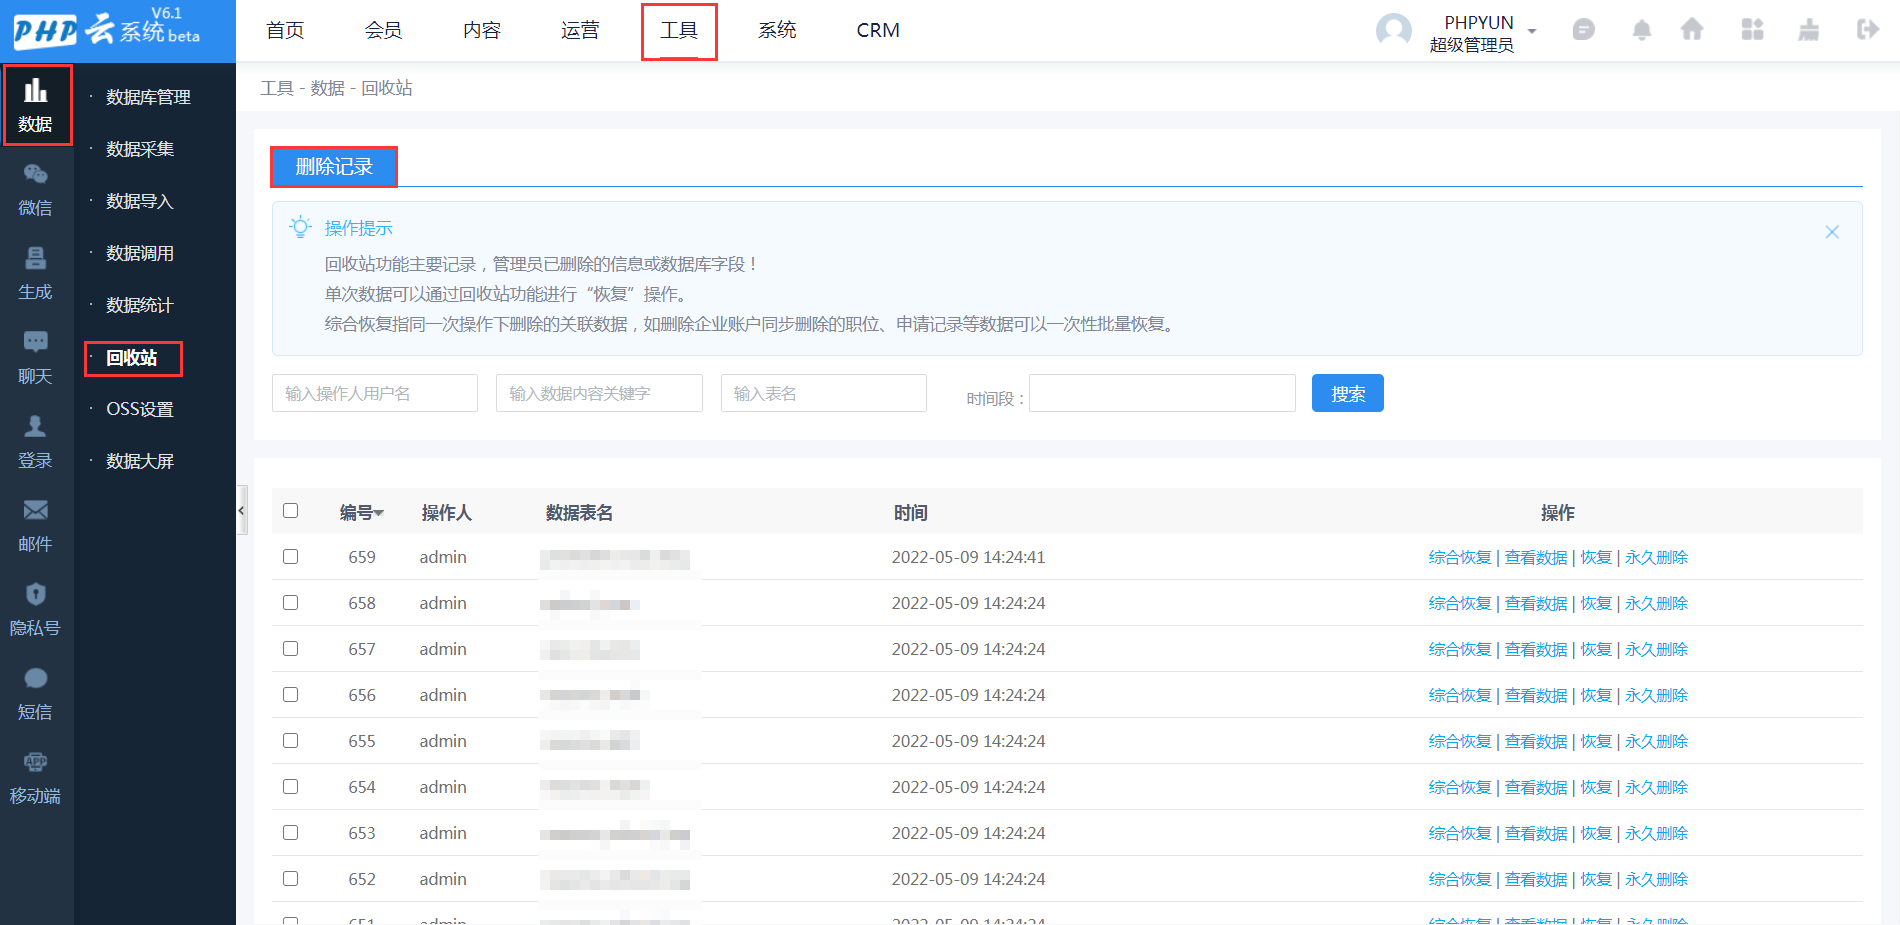The image size is (1900, 925).
Task: Open the 会员 top menu
Action: [383, 31]
